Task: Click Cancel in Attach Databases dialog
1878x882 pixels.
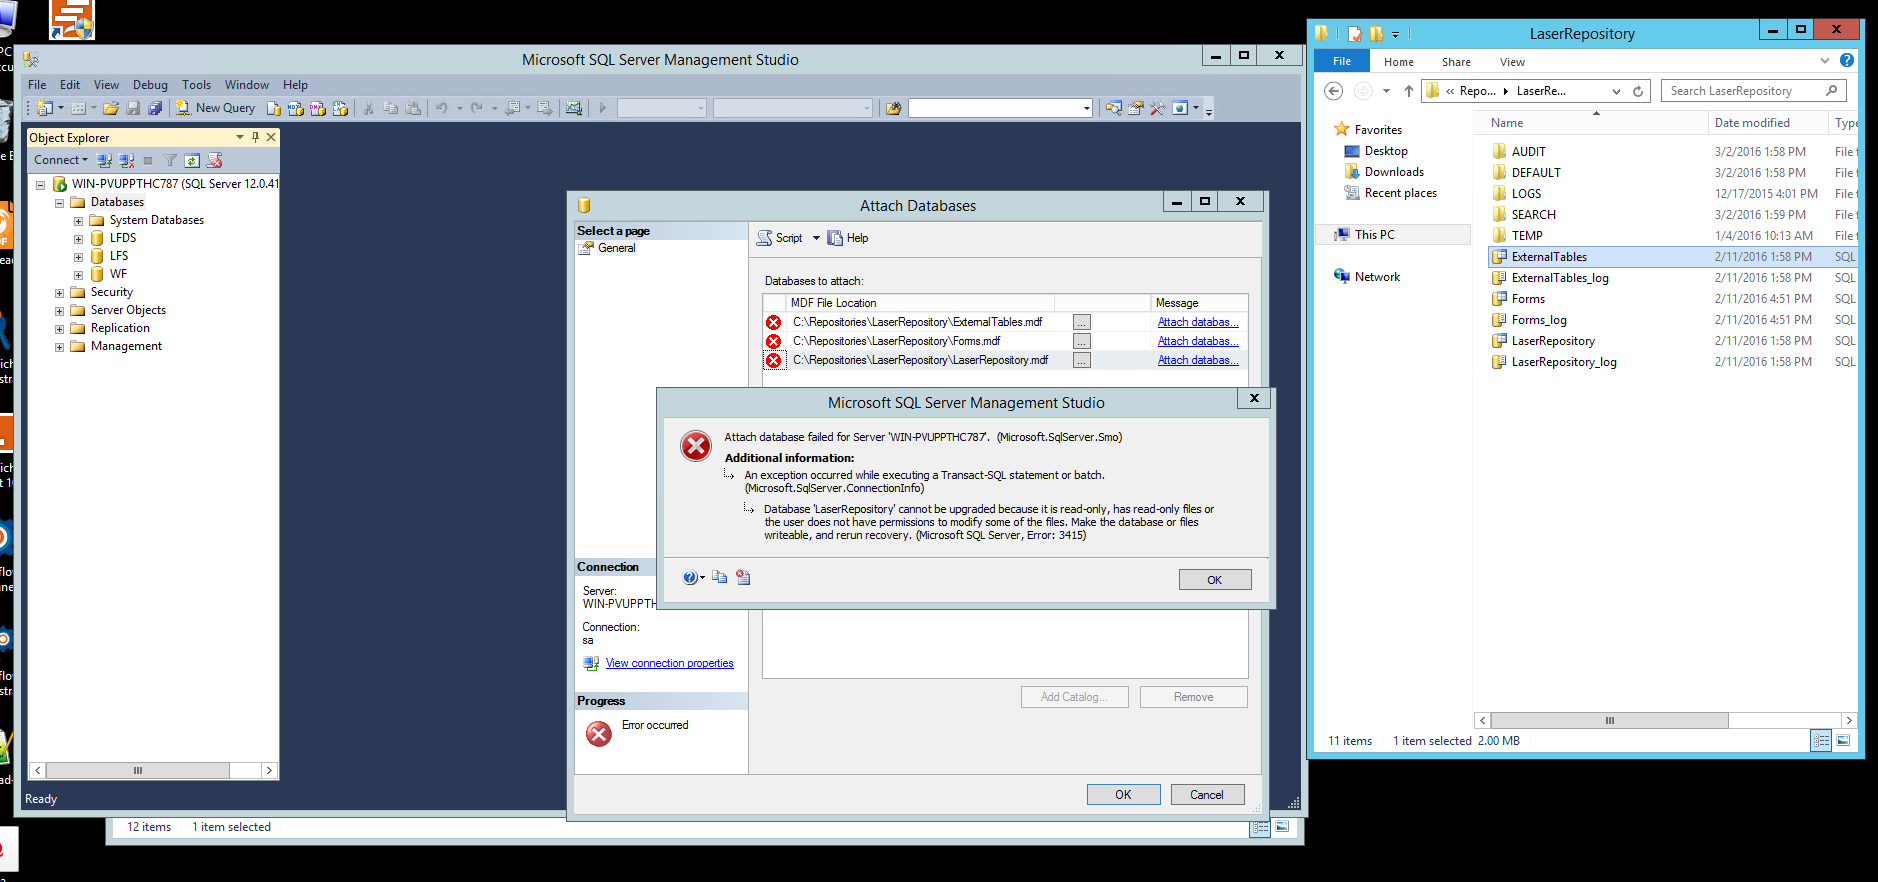Action: tap(1207, 795)
